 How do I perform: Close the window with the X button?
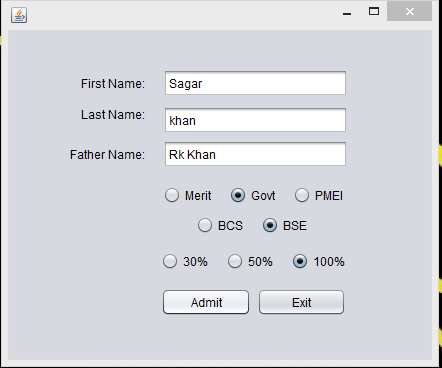click(x=409, y=11)
